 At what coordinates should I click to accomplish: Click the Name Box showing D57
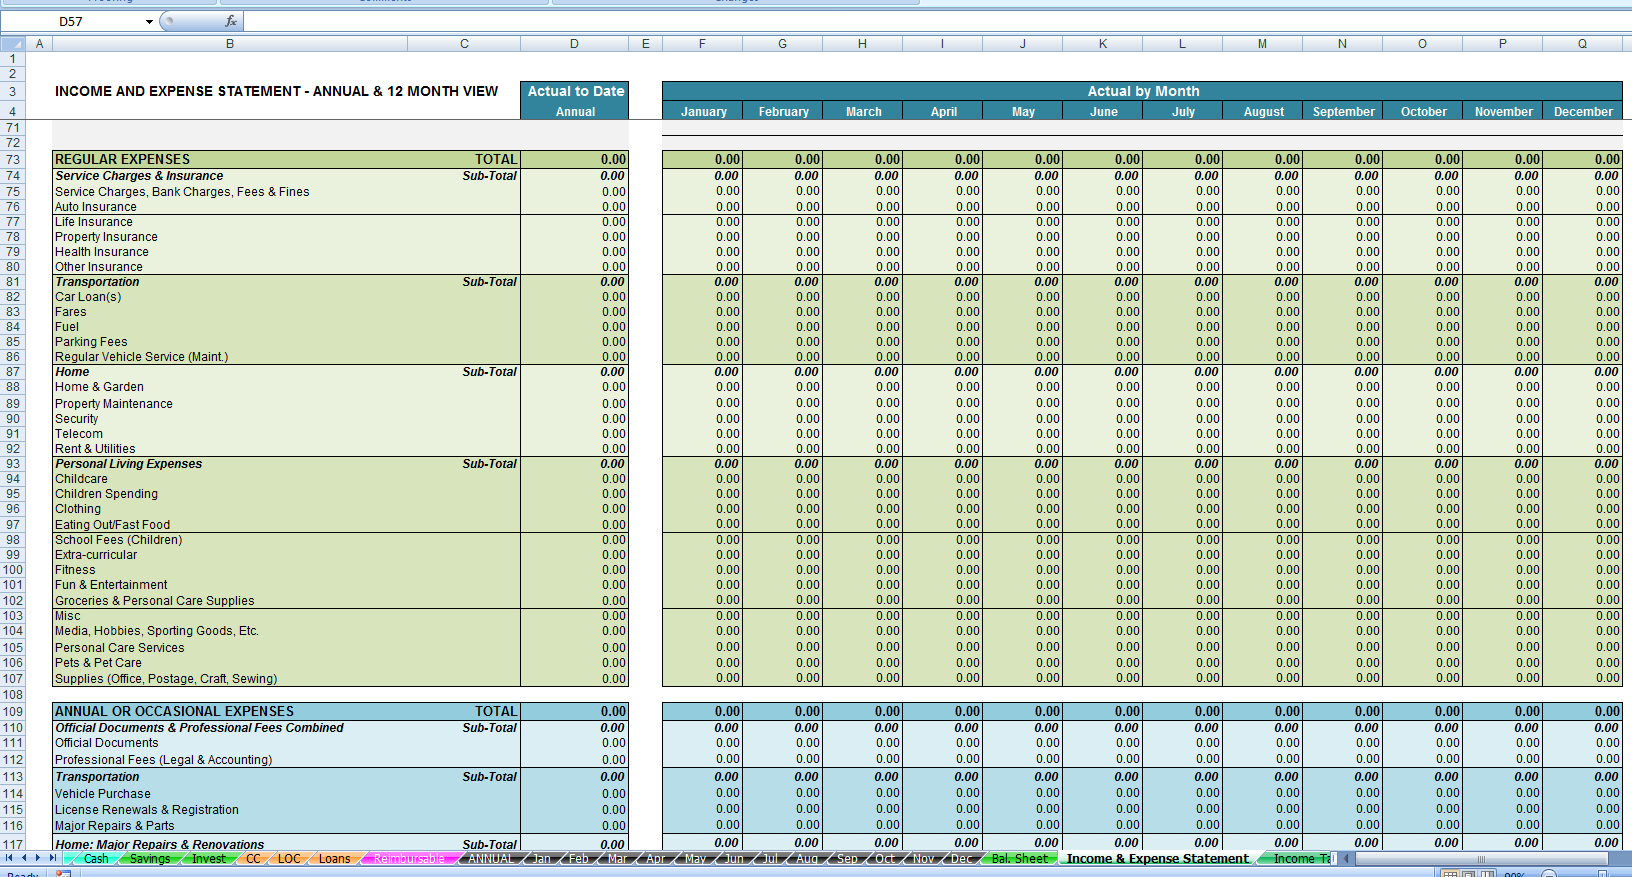(71, 22)
